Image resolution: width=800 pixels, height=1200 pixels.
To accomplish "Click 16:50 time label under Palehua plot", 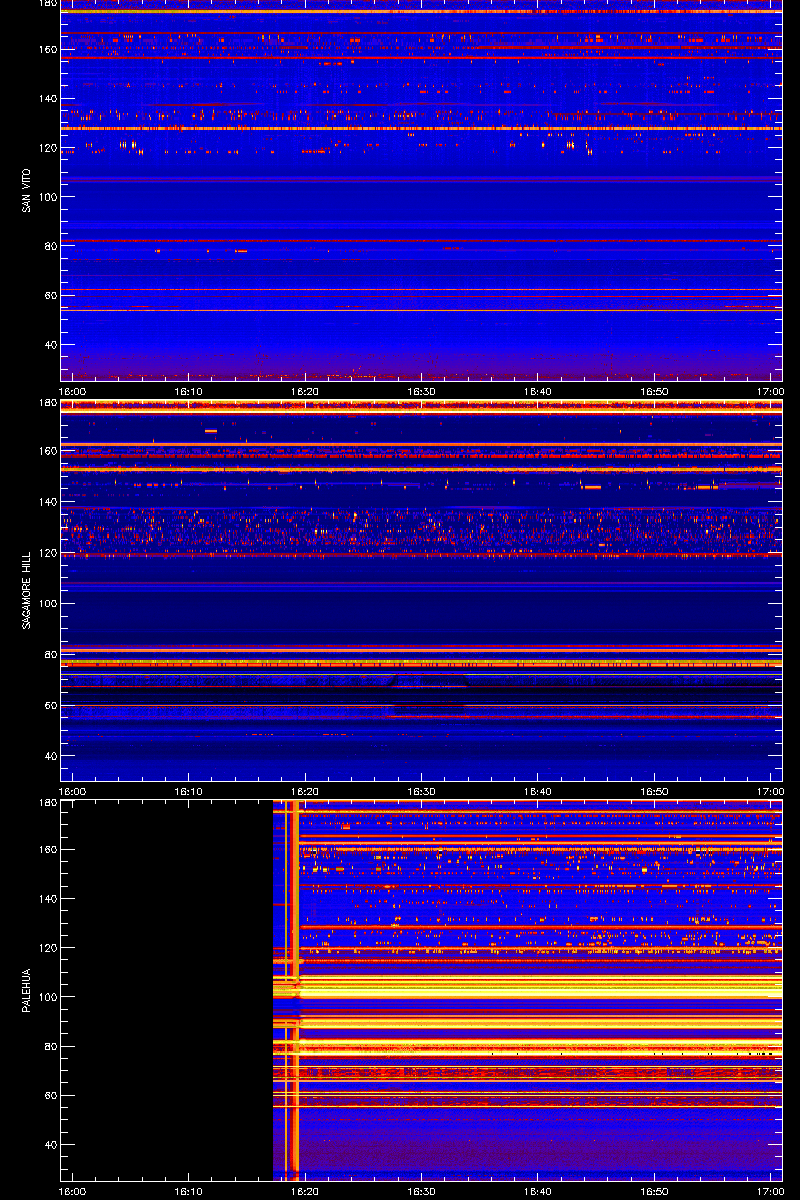I will pos(654,1192).
